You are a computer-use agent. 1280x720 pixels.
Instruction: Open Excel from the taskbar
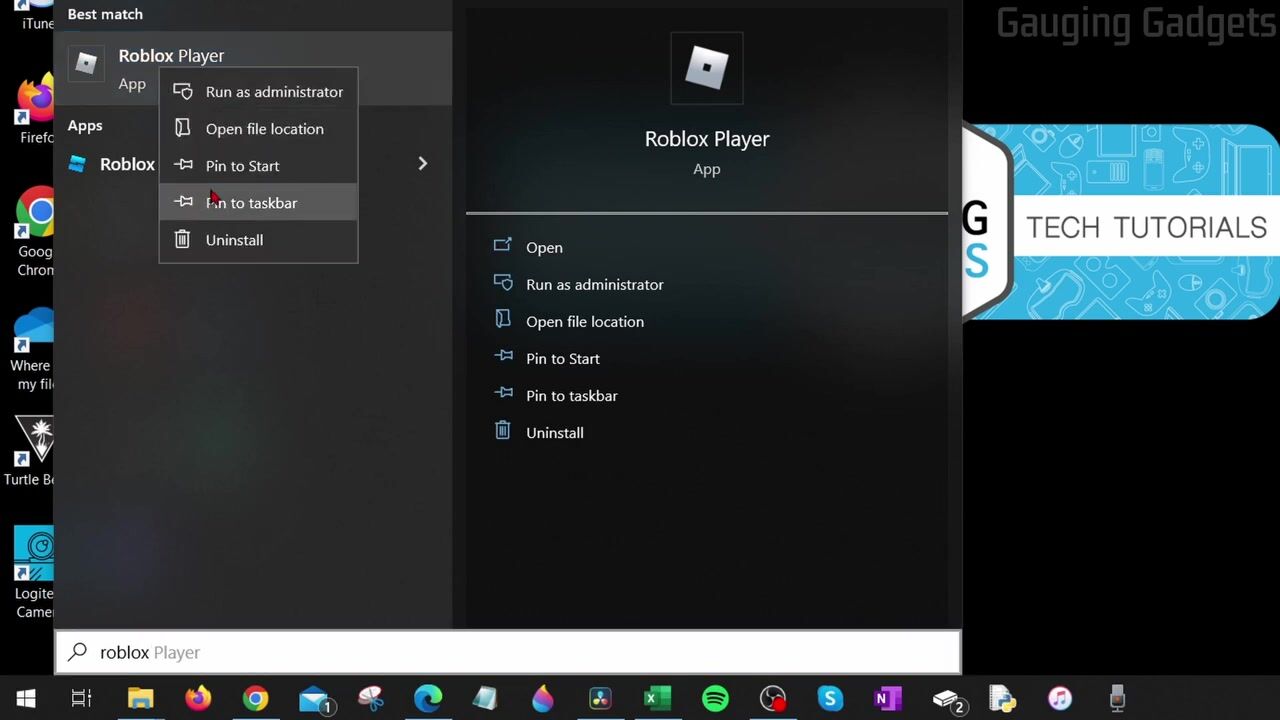[657, 698]
